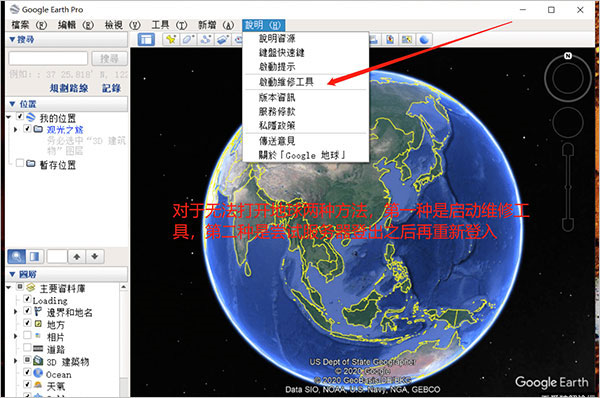Move item up with the up arrow
600x398 pixels.
77,256
